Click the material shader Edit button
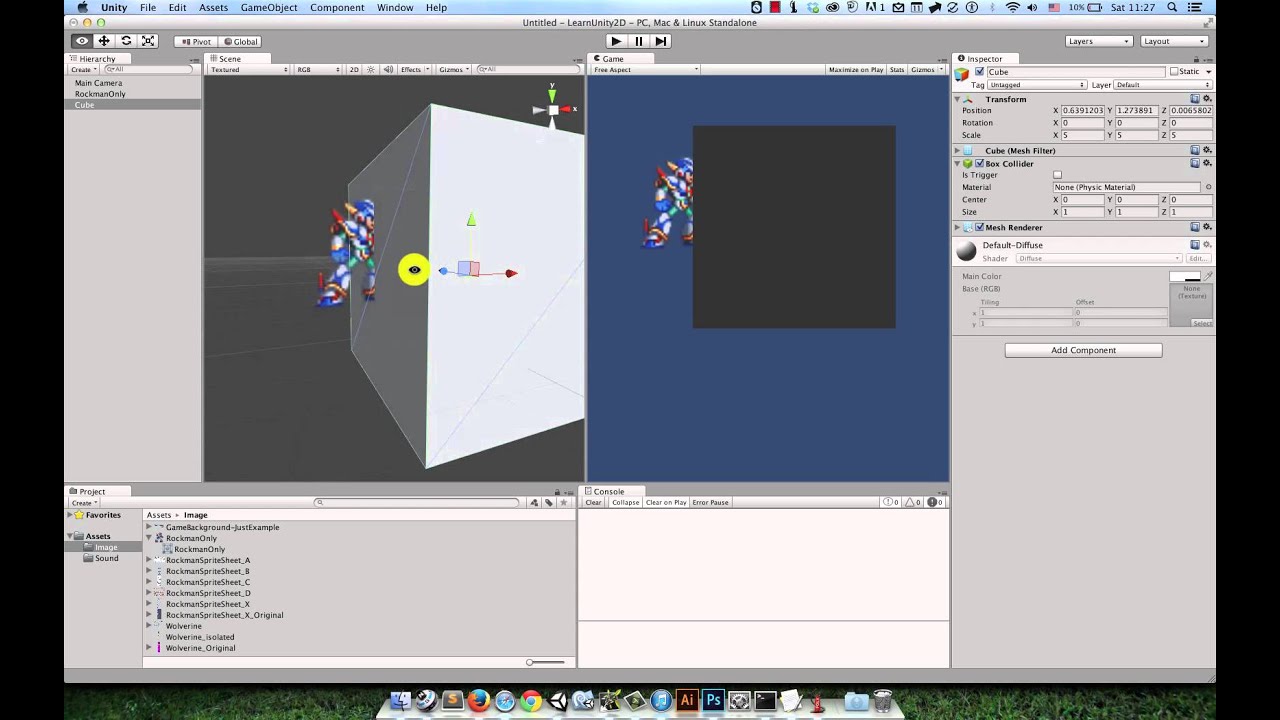The image size is (1280, 720). pyautogui.click(x=1197, y=258)
